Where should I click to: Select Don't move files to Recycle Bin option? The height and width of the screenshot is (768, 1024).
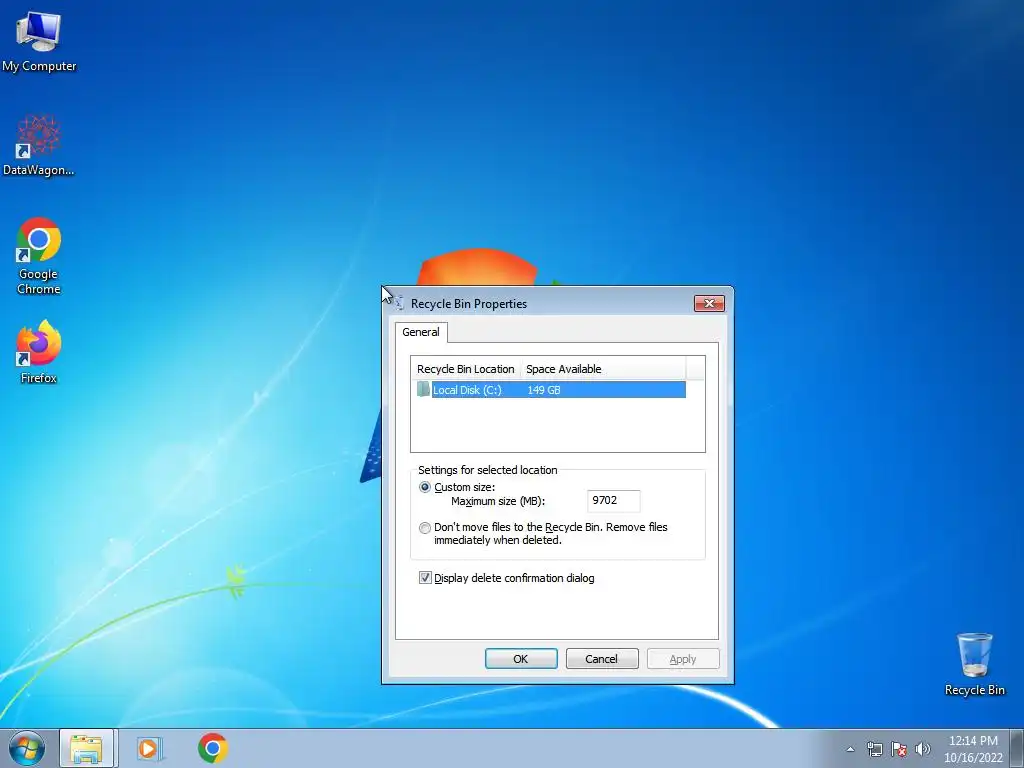(425, 528)
